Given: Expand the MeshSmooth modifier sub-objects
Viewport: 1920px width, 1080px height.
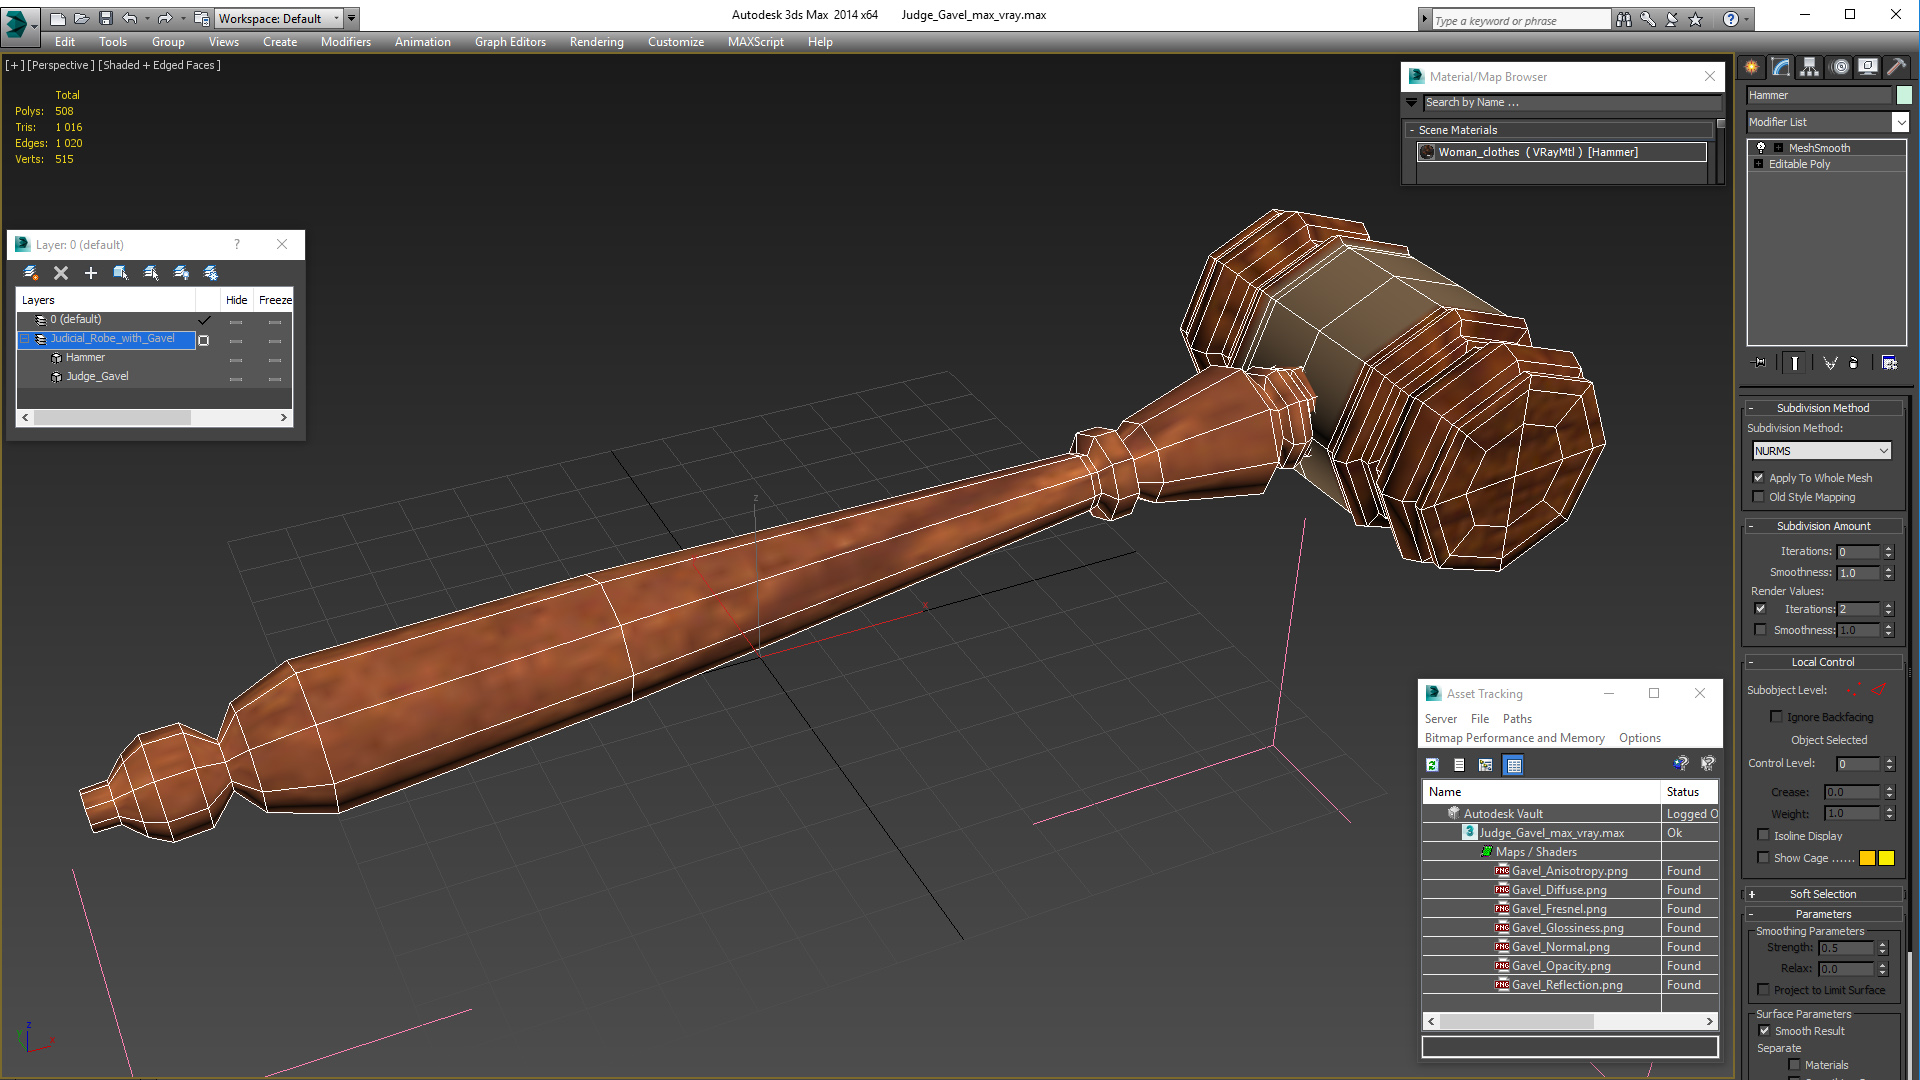Looking at the screenshot, I should 1779,148.
